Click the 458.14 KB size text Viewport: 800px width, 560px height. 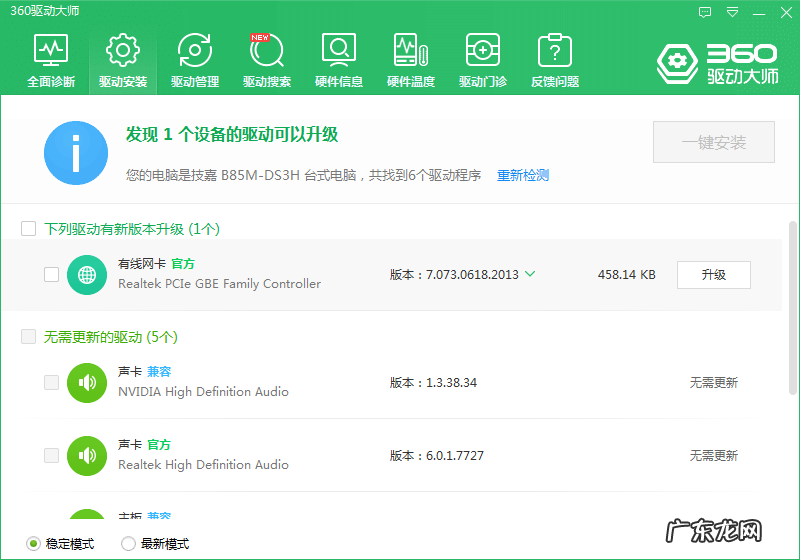[x=627, y=275]
